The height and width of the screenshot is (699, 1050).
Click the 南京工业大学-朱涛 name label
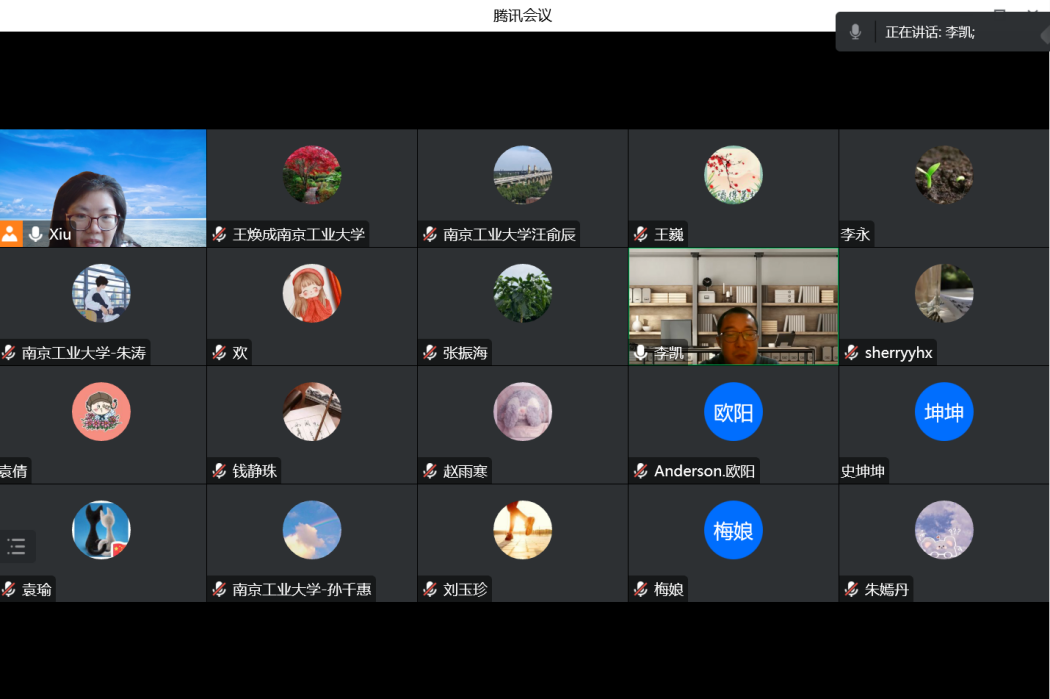[x=84, y=353]
